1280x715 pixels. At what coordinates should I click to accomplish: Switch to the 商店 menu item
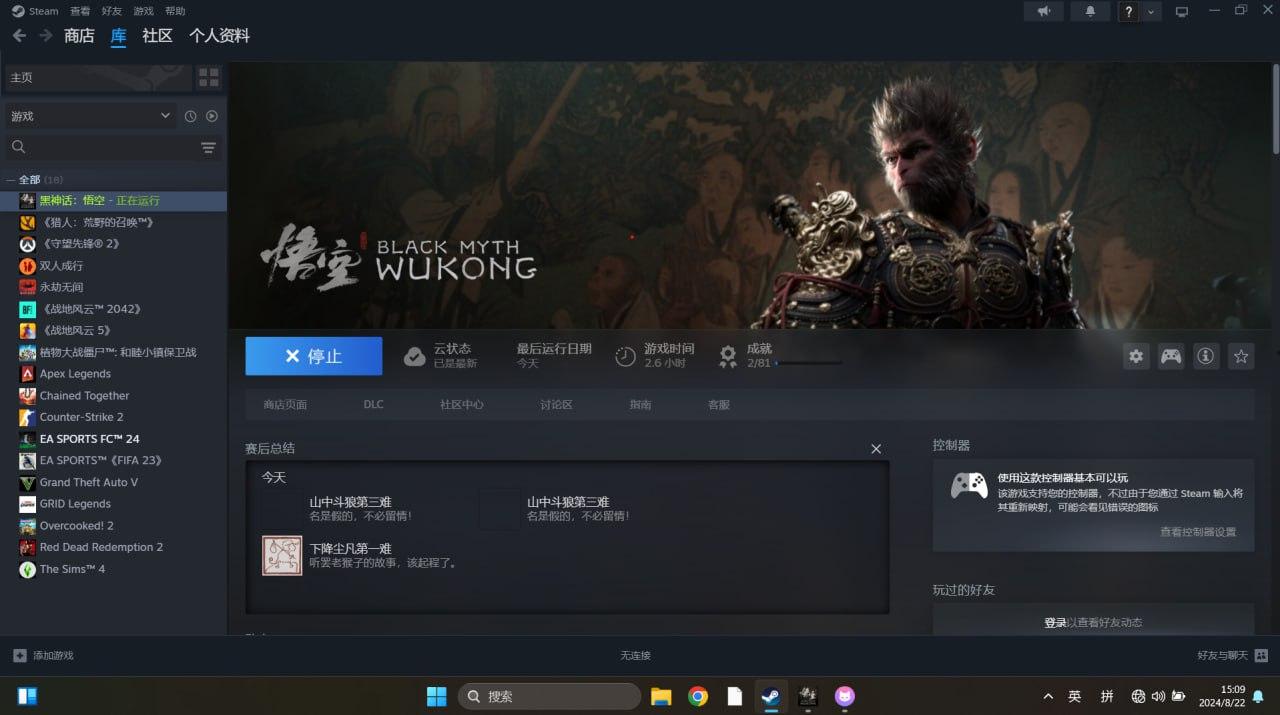pos(79,35)
